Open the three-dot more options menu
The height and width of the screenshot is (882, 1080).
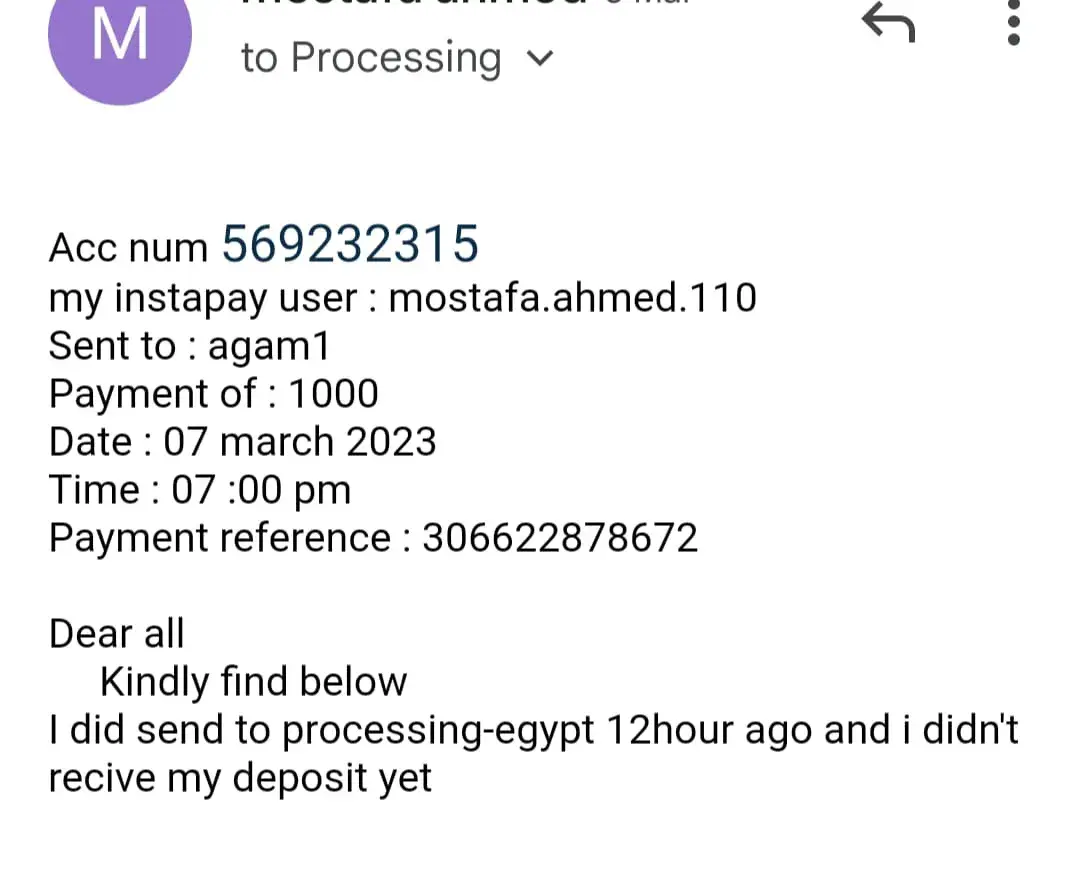(x=1013, y=24)
